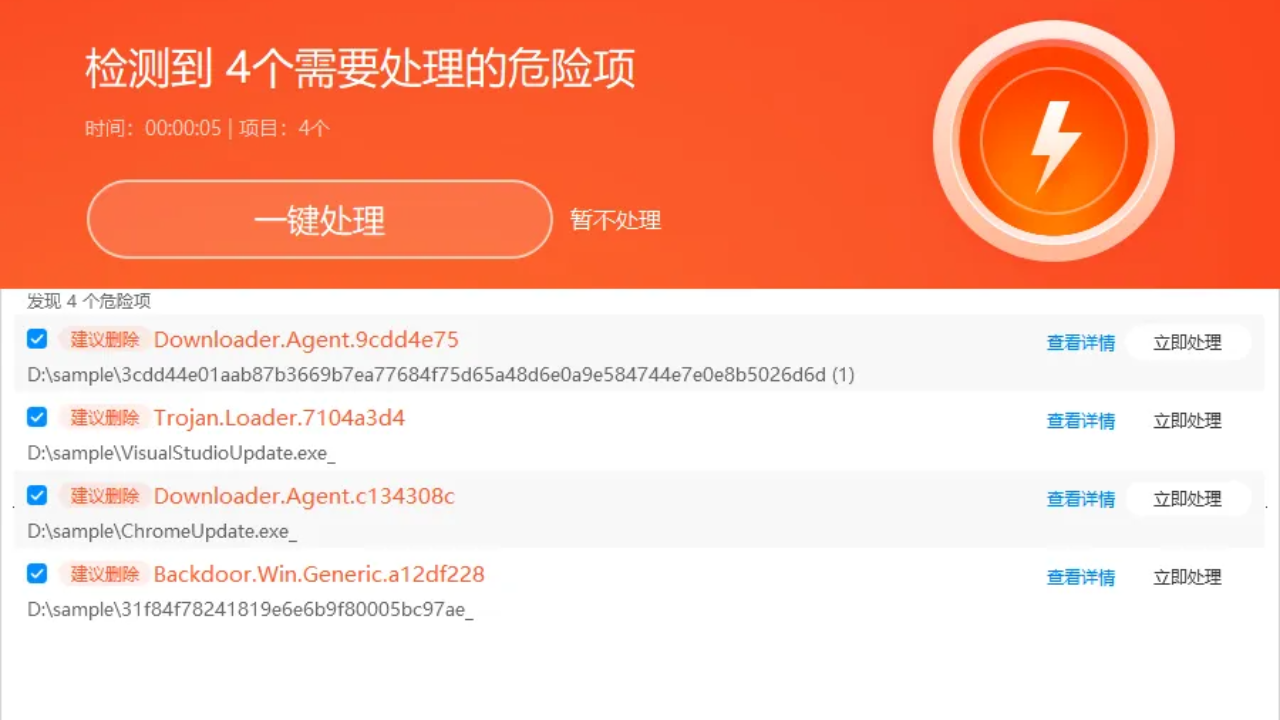Handle Trojan.Loader.7104a3d4 now with 立即处理

coord(1188,421)
